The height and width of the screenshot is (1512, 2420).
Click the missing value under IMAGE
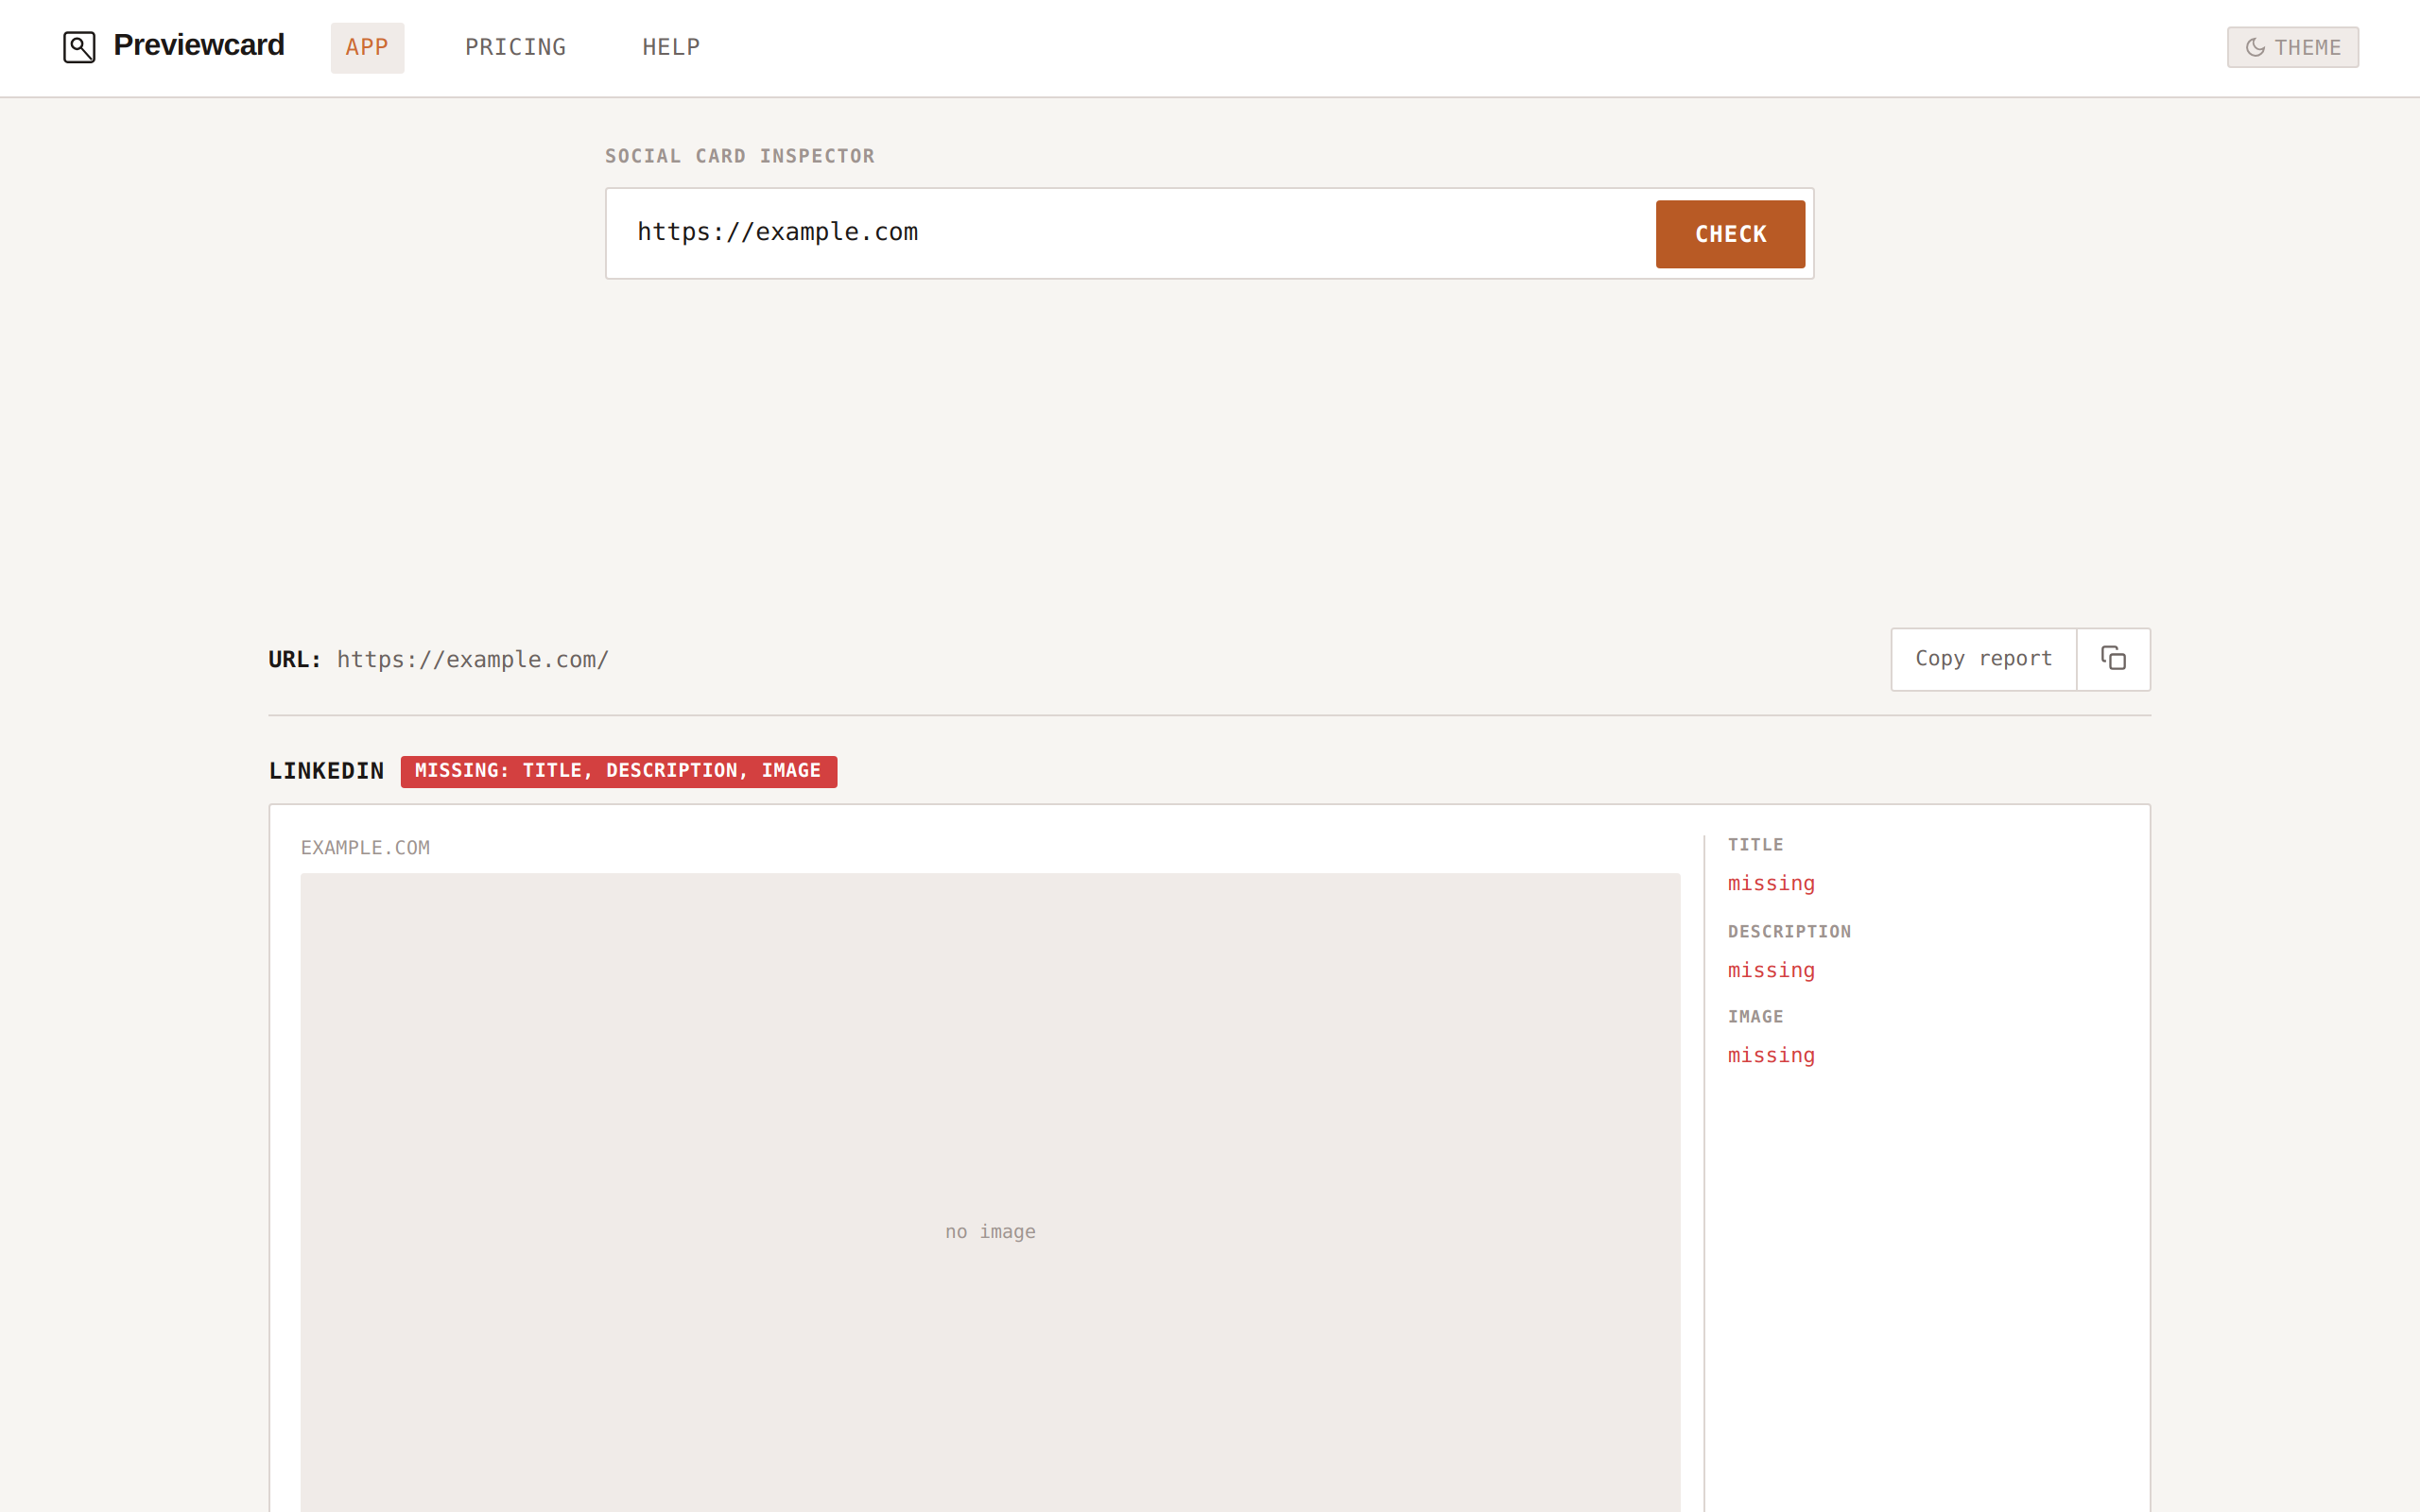pos(1771,1056)
